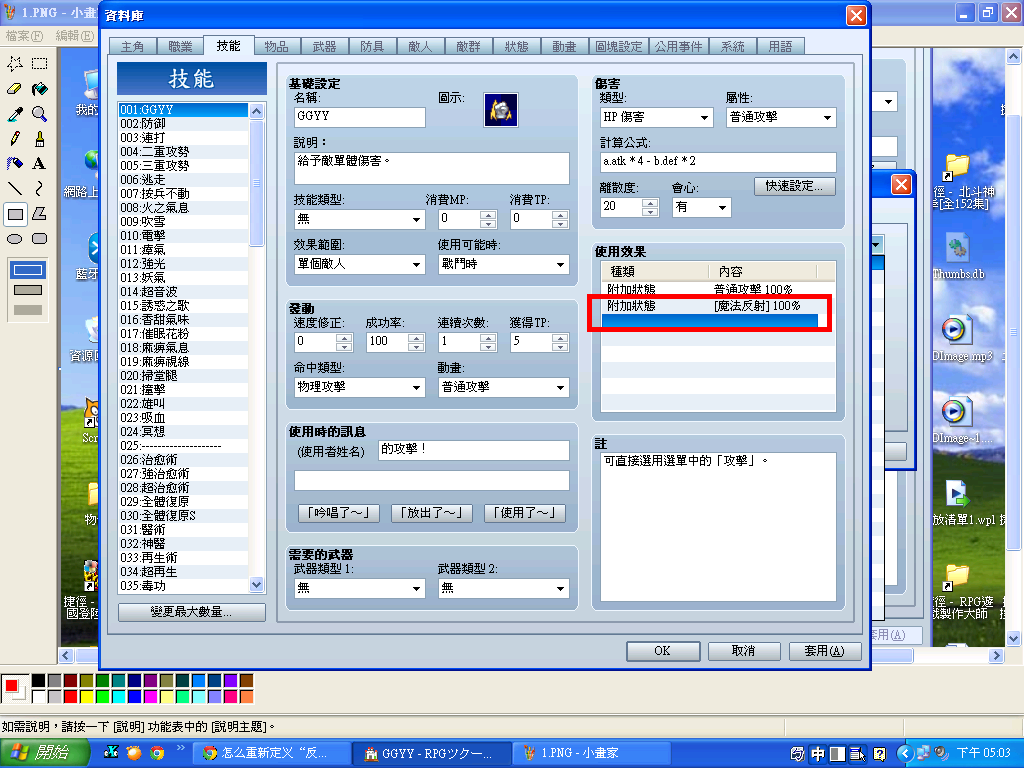The image size is (1024, 768).
Task: Select the Free-Form Select tool in Paint
Action: click(x=15, y=63)
